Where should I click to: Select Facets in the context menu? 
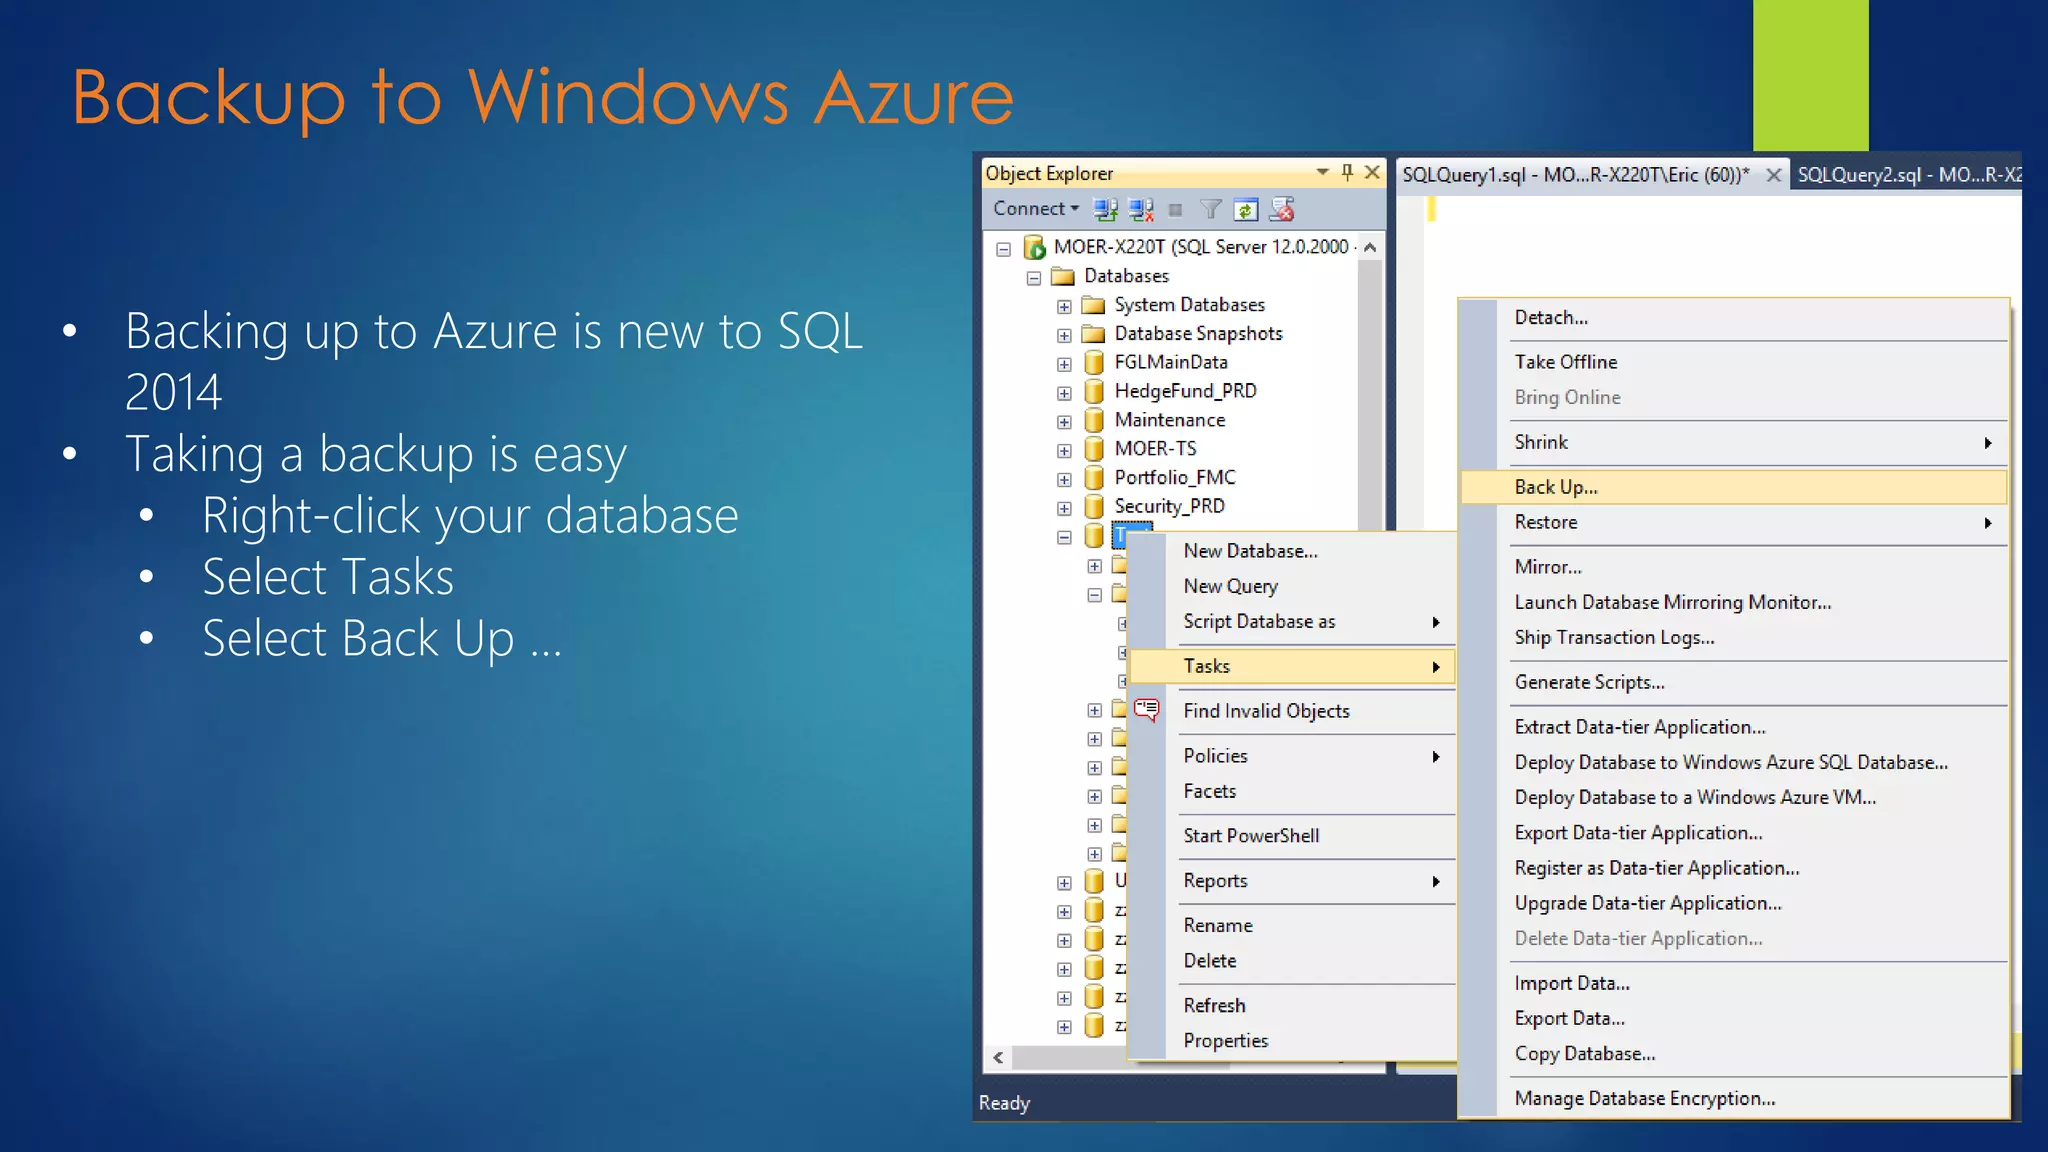tap(1291, 791)
